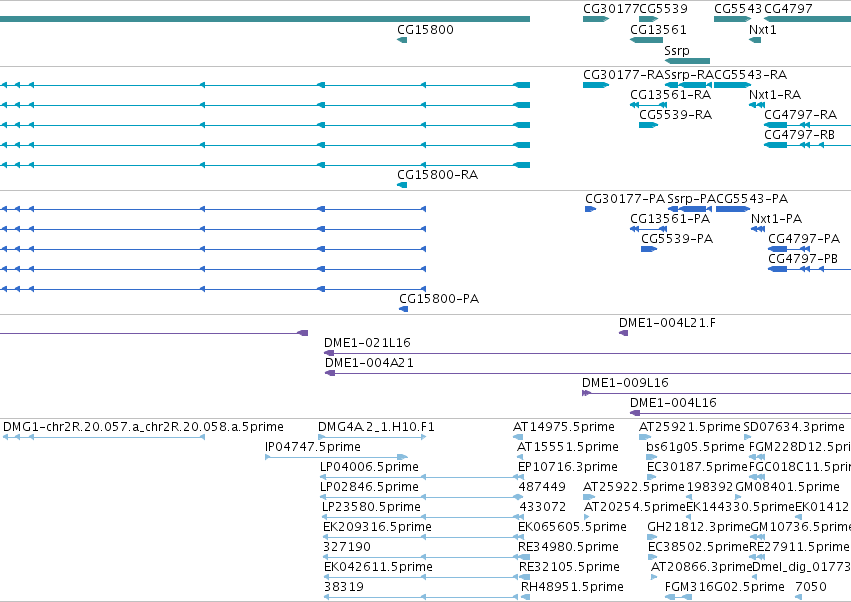Viewport: 851px width, 602px height.
Task: Click the RE34980.5prime EST label
Action: (568, 547)
